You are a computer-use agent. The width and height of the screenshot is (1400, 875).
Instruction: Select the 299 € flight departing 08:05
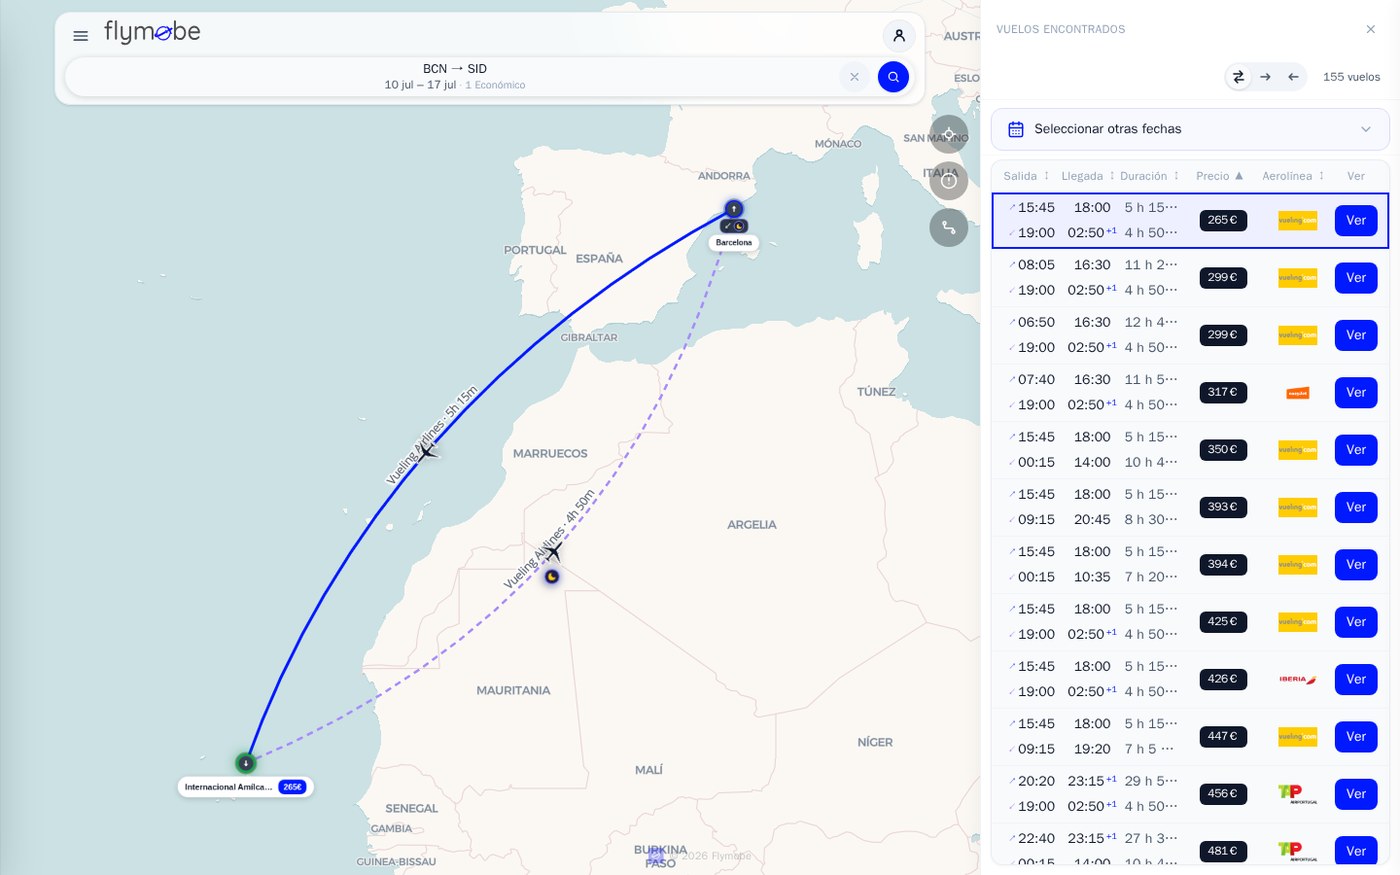[x=1190, y=278]
